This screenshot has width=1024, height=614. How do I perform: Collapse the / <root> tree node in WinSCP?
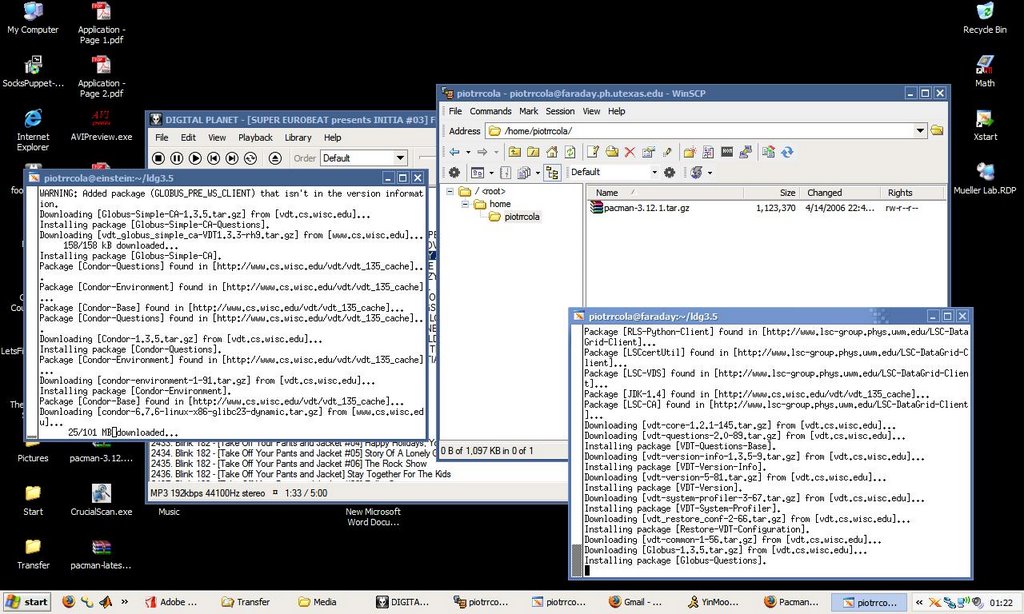tap(450, 191)
